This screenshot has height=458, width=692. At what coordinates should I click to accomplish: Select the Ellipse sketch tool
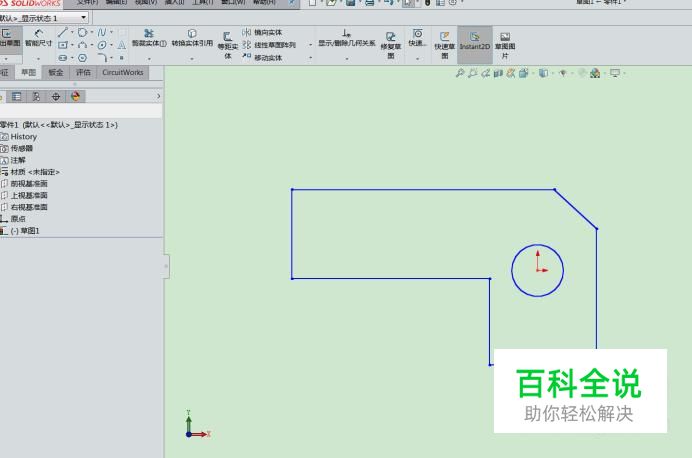[x=102, y=45]
